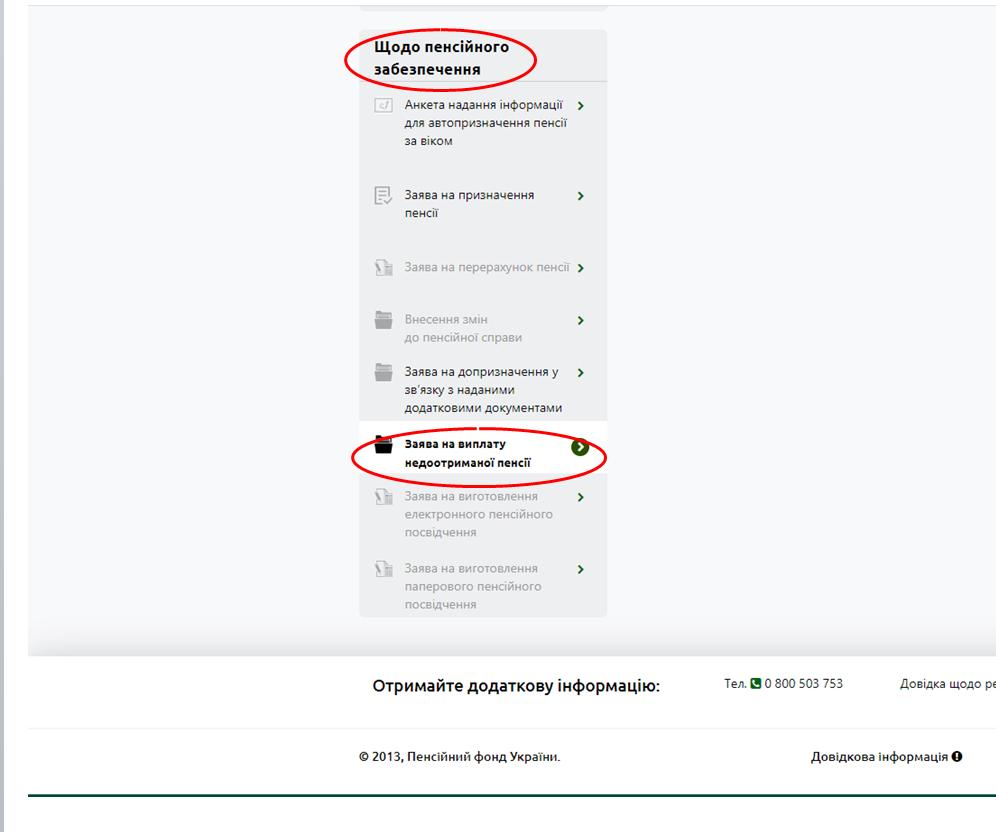Viewport: 996px width, 832px height.
Task: Expand arrow for 'Анкета надання інформації'
Action: [x=581, y=105]
